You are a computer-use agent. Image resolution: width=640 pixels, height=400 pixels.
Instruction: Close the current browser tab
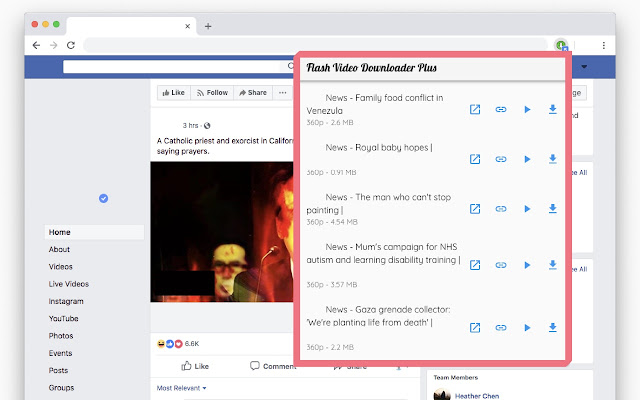(x=187, y=26)
